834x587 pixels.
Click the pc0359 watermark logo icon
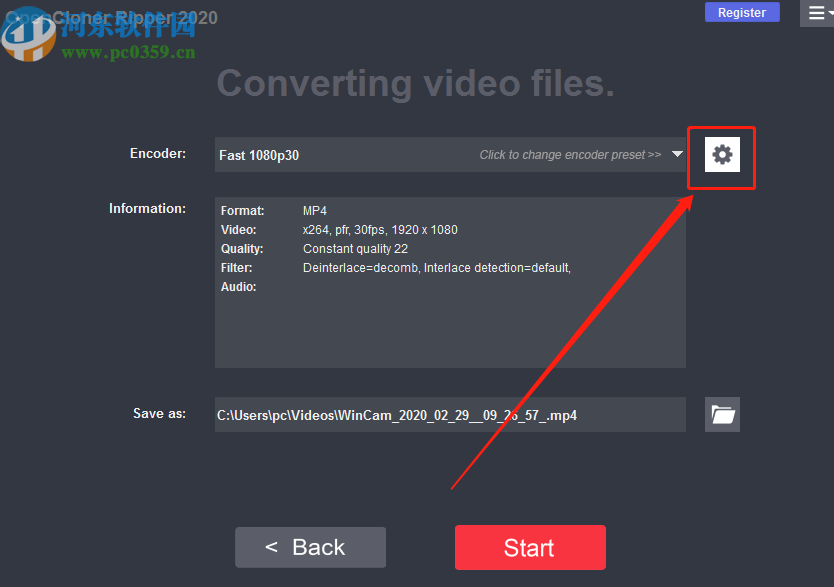point(29,35)
